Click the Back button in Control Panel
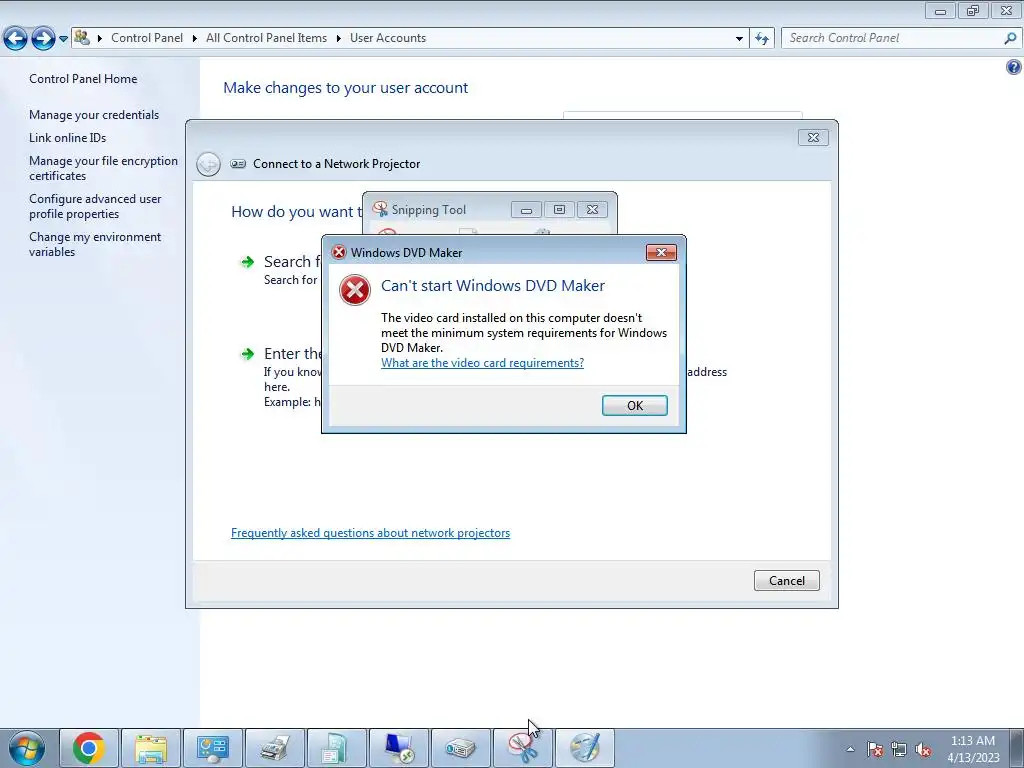 15,39
